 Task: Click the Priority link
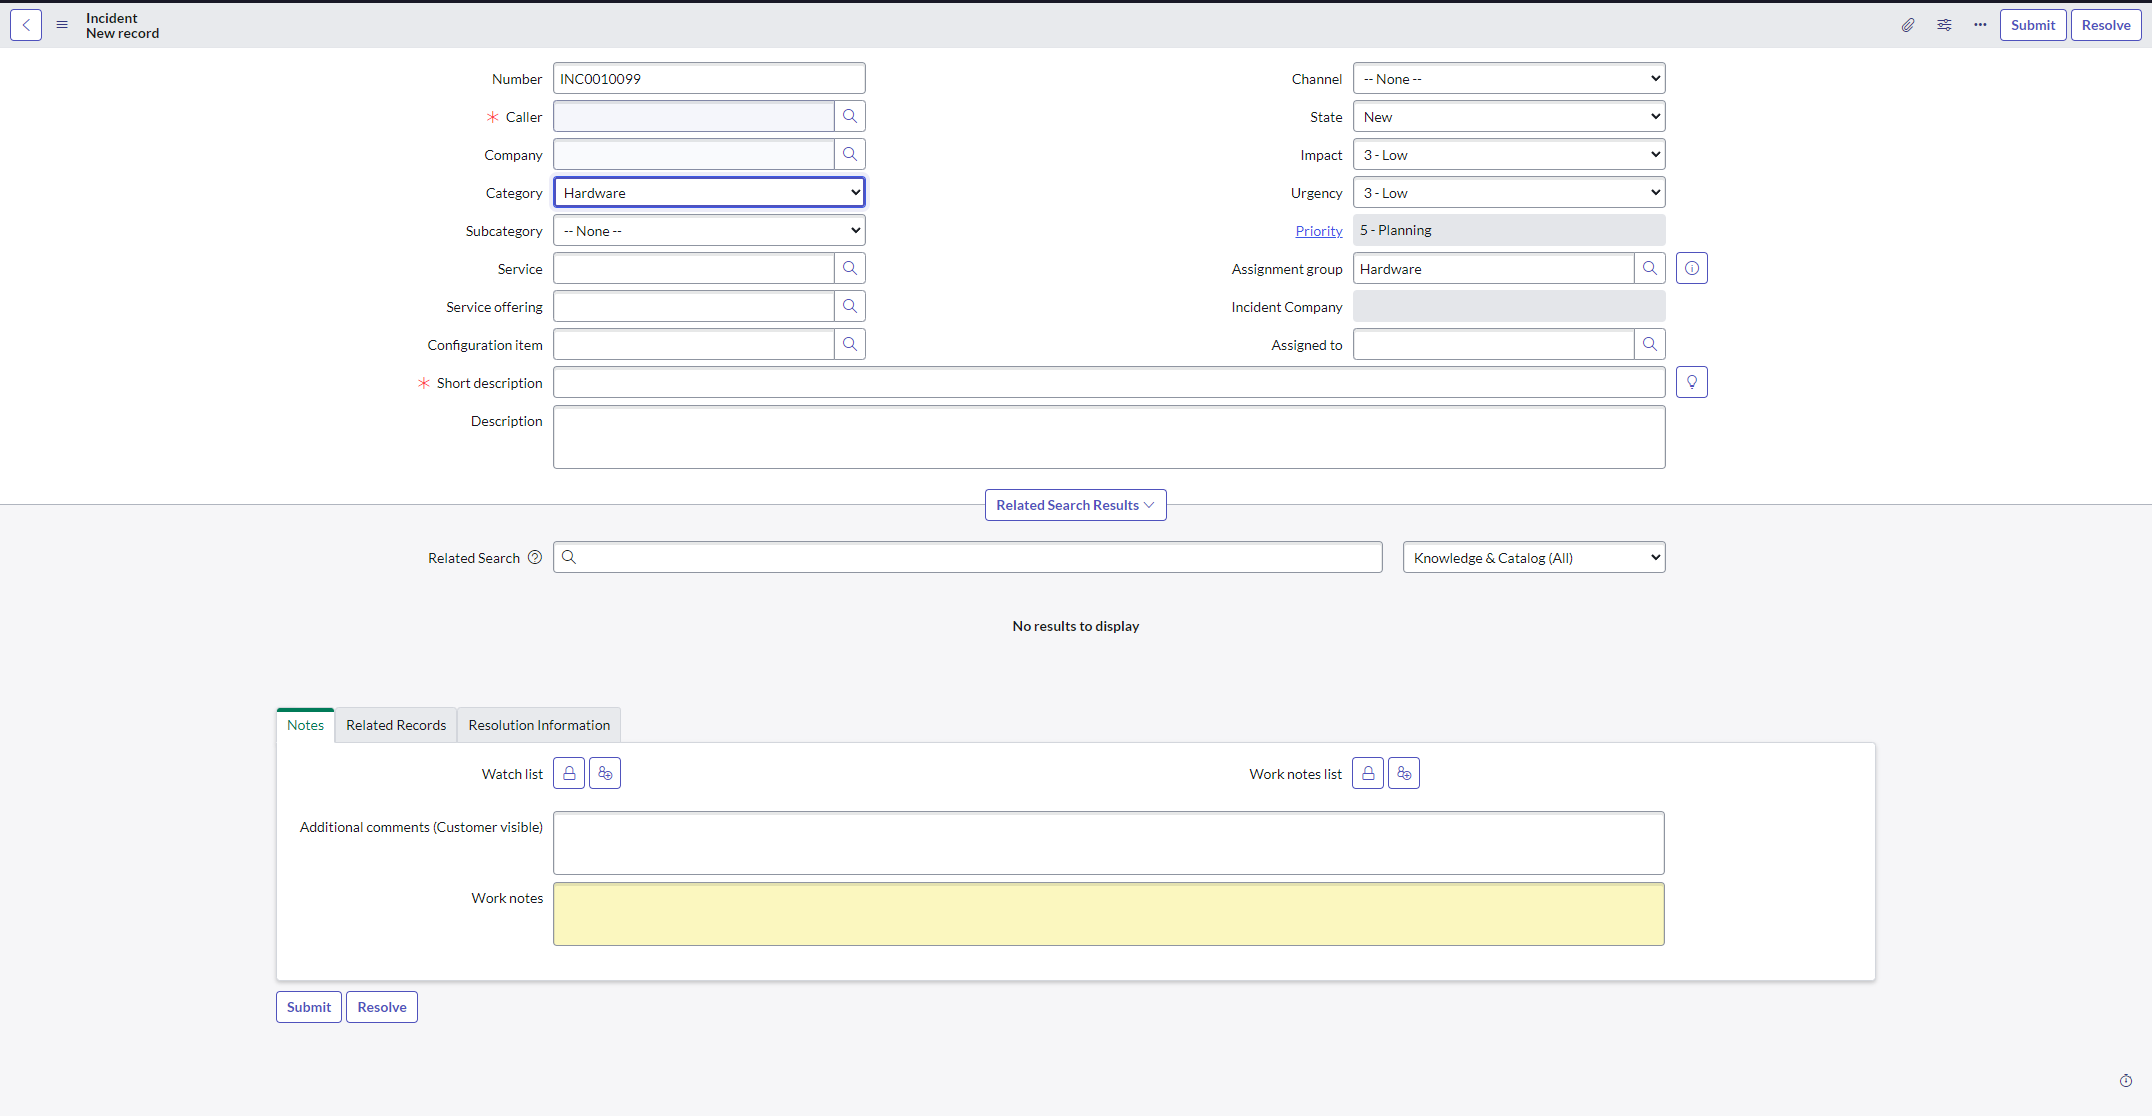click(x=1318, y=230)
